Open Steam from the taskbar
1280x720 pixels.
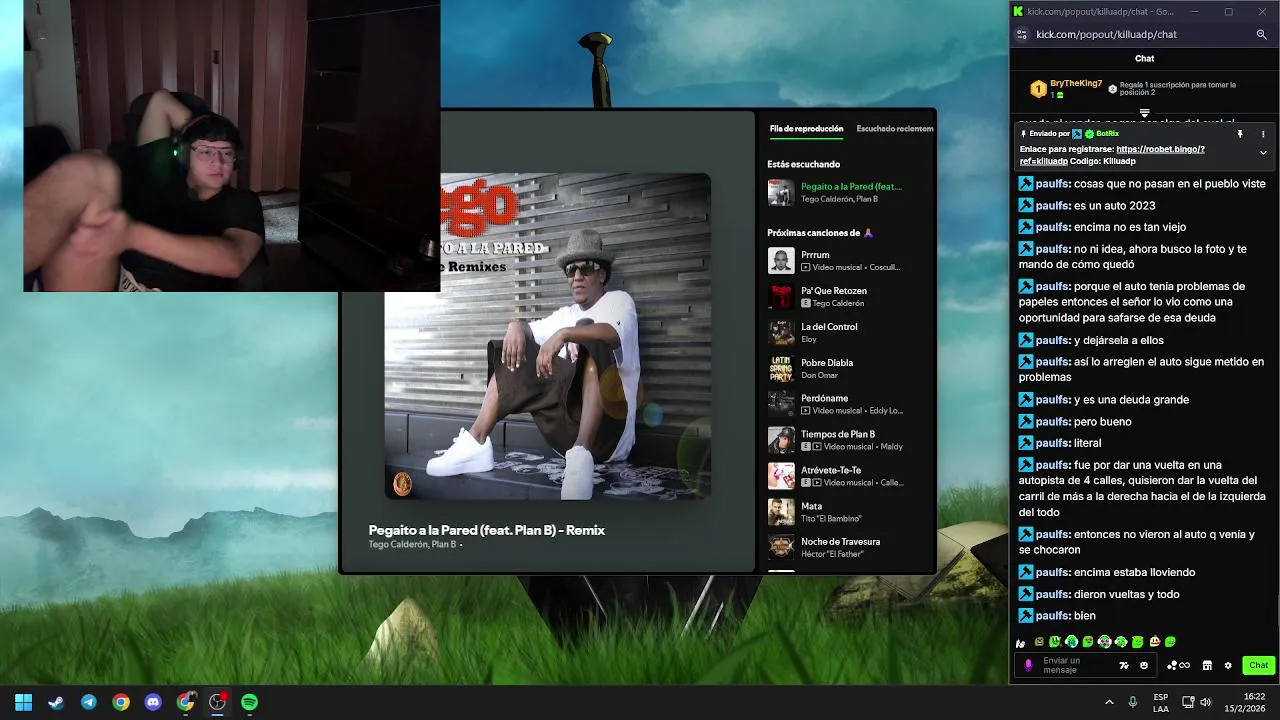pos(56,702)
